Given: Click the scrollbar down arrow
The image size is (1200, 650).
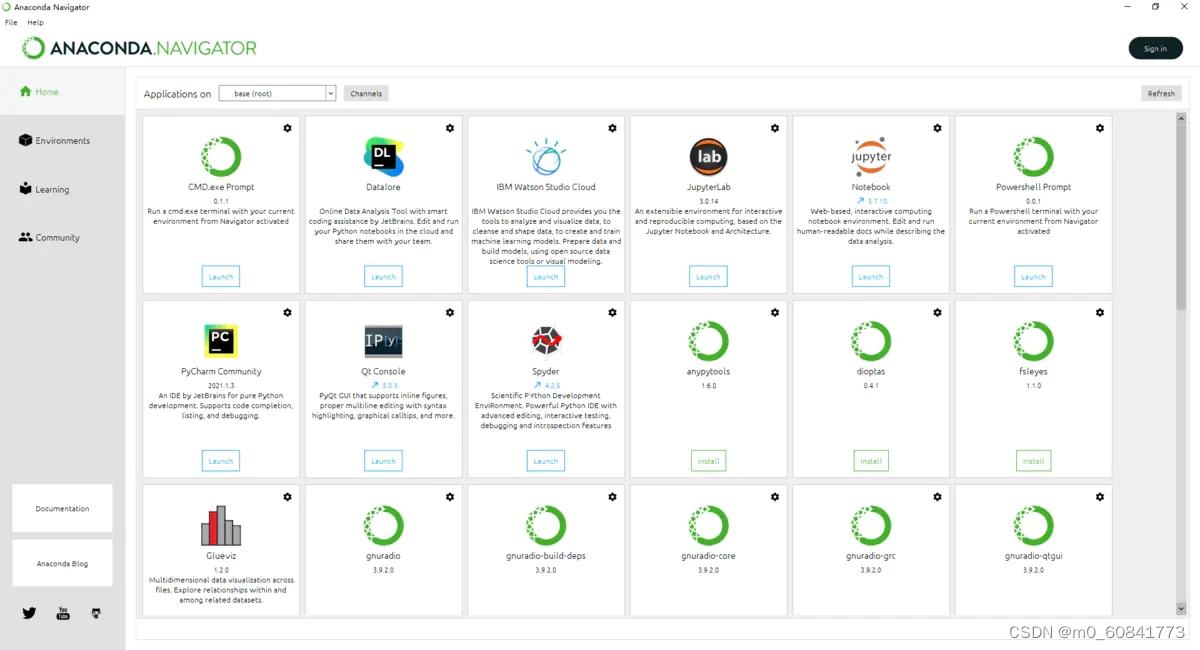Looking at the screenshot, I should click(x=1181, y=609).
